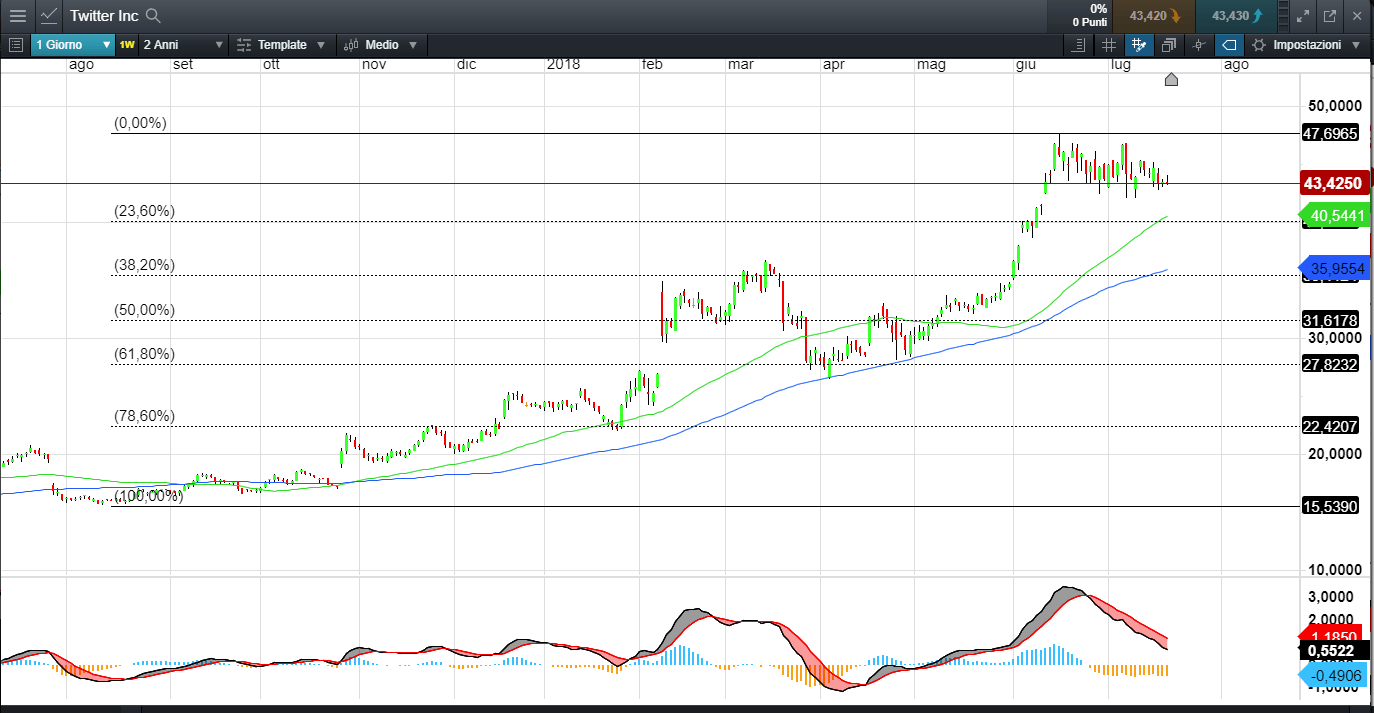Click the fullscreen expand arrows icon
Screen dimensions: 1374x713
point(1302,16)
